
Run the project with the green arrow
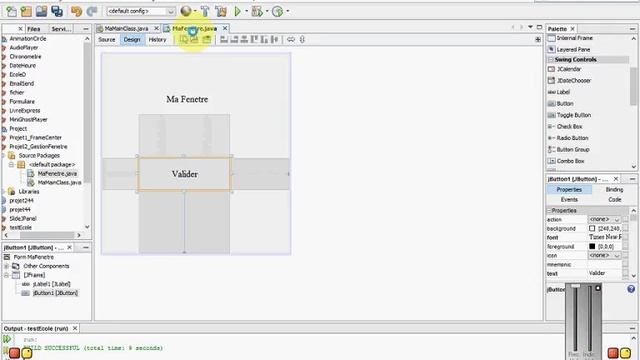[x=238, y=11]
